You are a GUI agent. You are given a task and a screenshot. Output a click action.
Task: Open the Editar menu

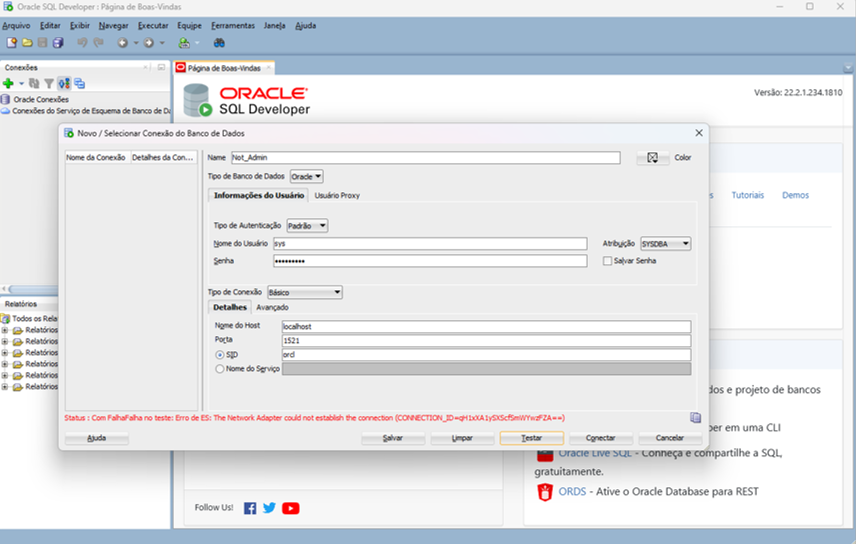50,26
